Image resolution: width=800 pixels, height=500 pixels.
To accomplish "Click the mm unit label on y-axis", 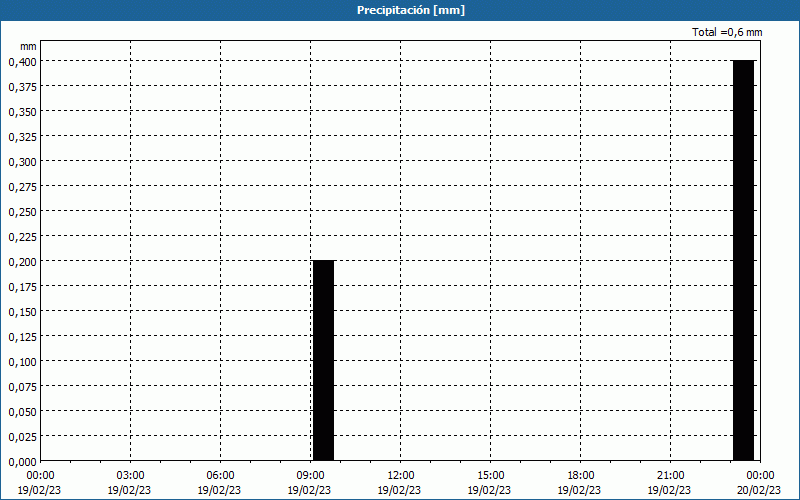I will (29, 46).
